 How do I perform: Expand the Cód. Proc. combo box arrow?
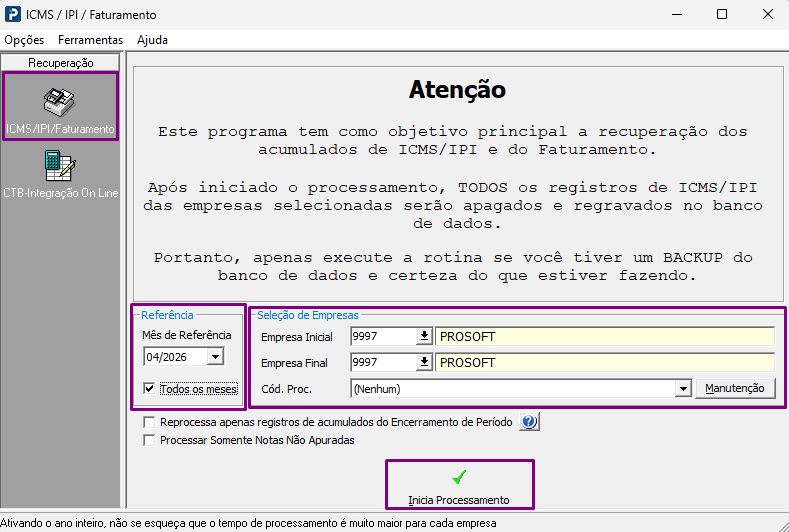click(683, 389)
